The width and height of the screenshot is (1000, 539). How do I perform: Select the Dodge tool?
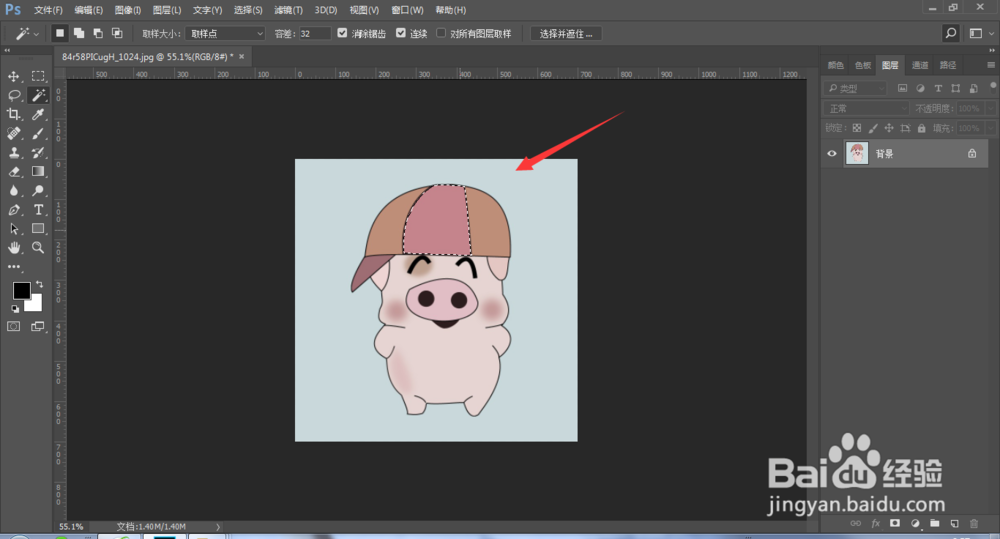[38, 191]
